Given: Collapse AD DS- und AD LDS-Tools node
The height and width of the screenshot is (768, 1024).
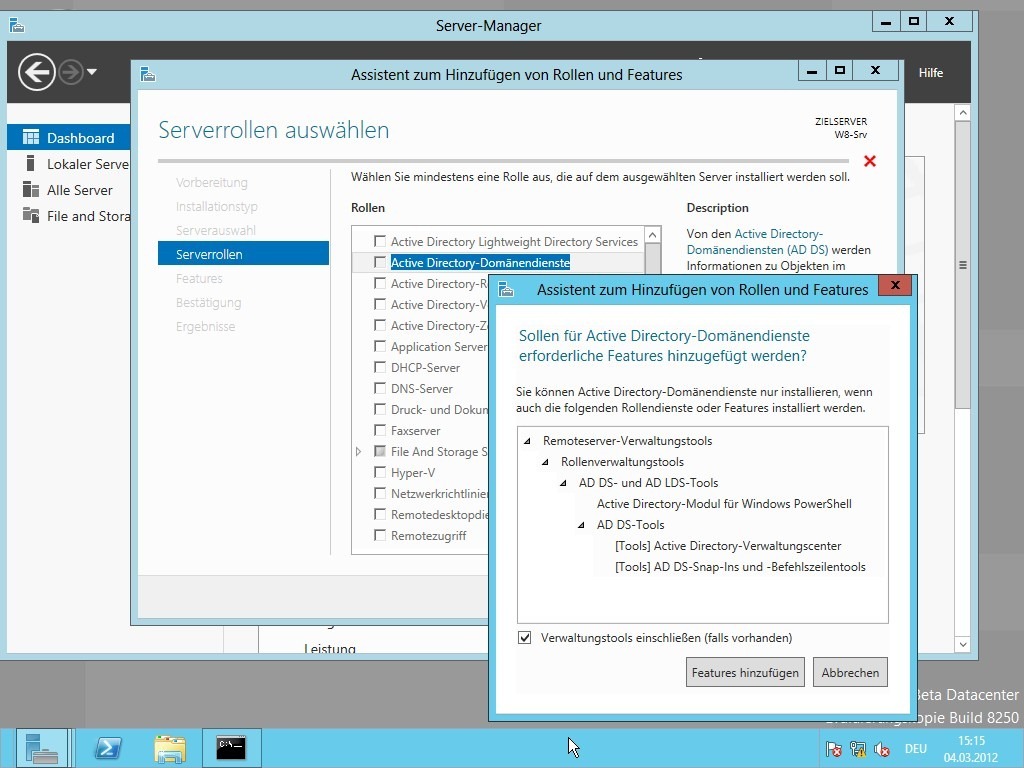Looking at the screenshot, I should pyautogui.click(x=563, y=483).
